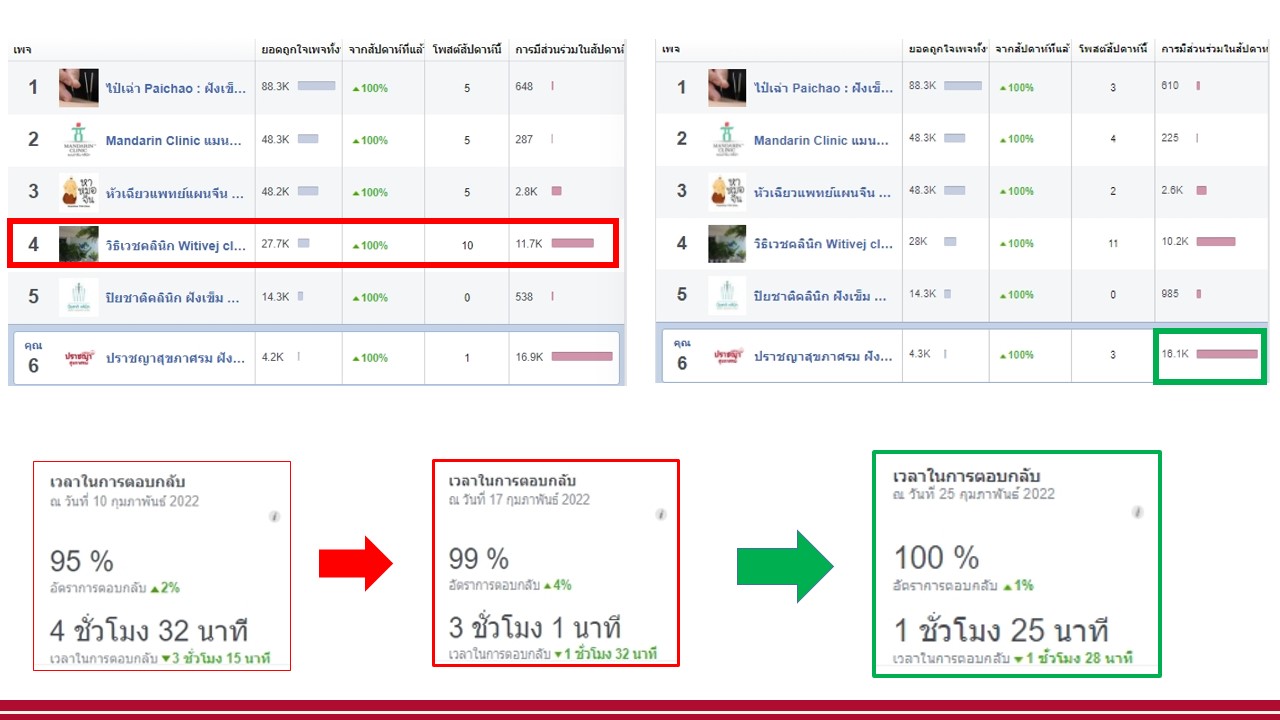Screen dimensions: 1280x720
Task: Click ปิยชาติคลินิก logo in right table
Action: [x=727, y=295]
